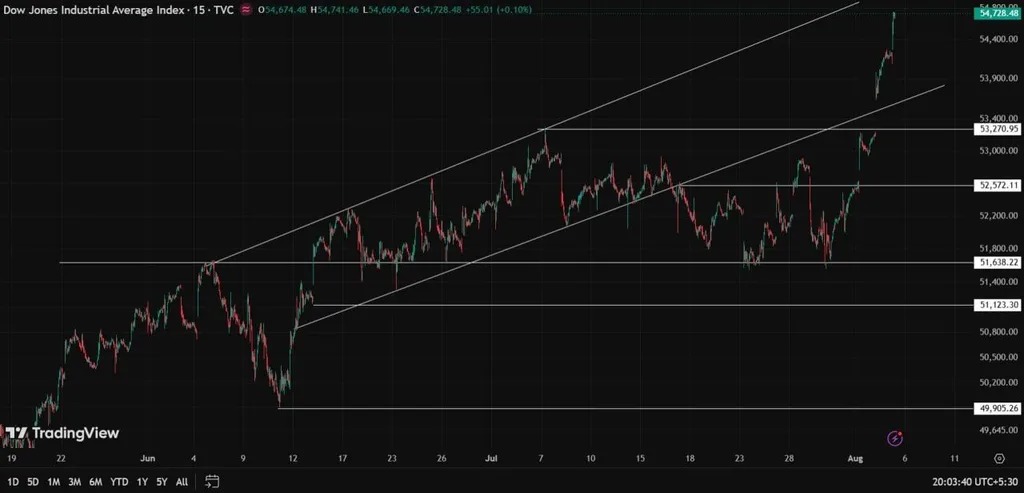
Task: Click the 50,500.00 axis price tick
Action: point(999,357)
